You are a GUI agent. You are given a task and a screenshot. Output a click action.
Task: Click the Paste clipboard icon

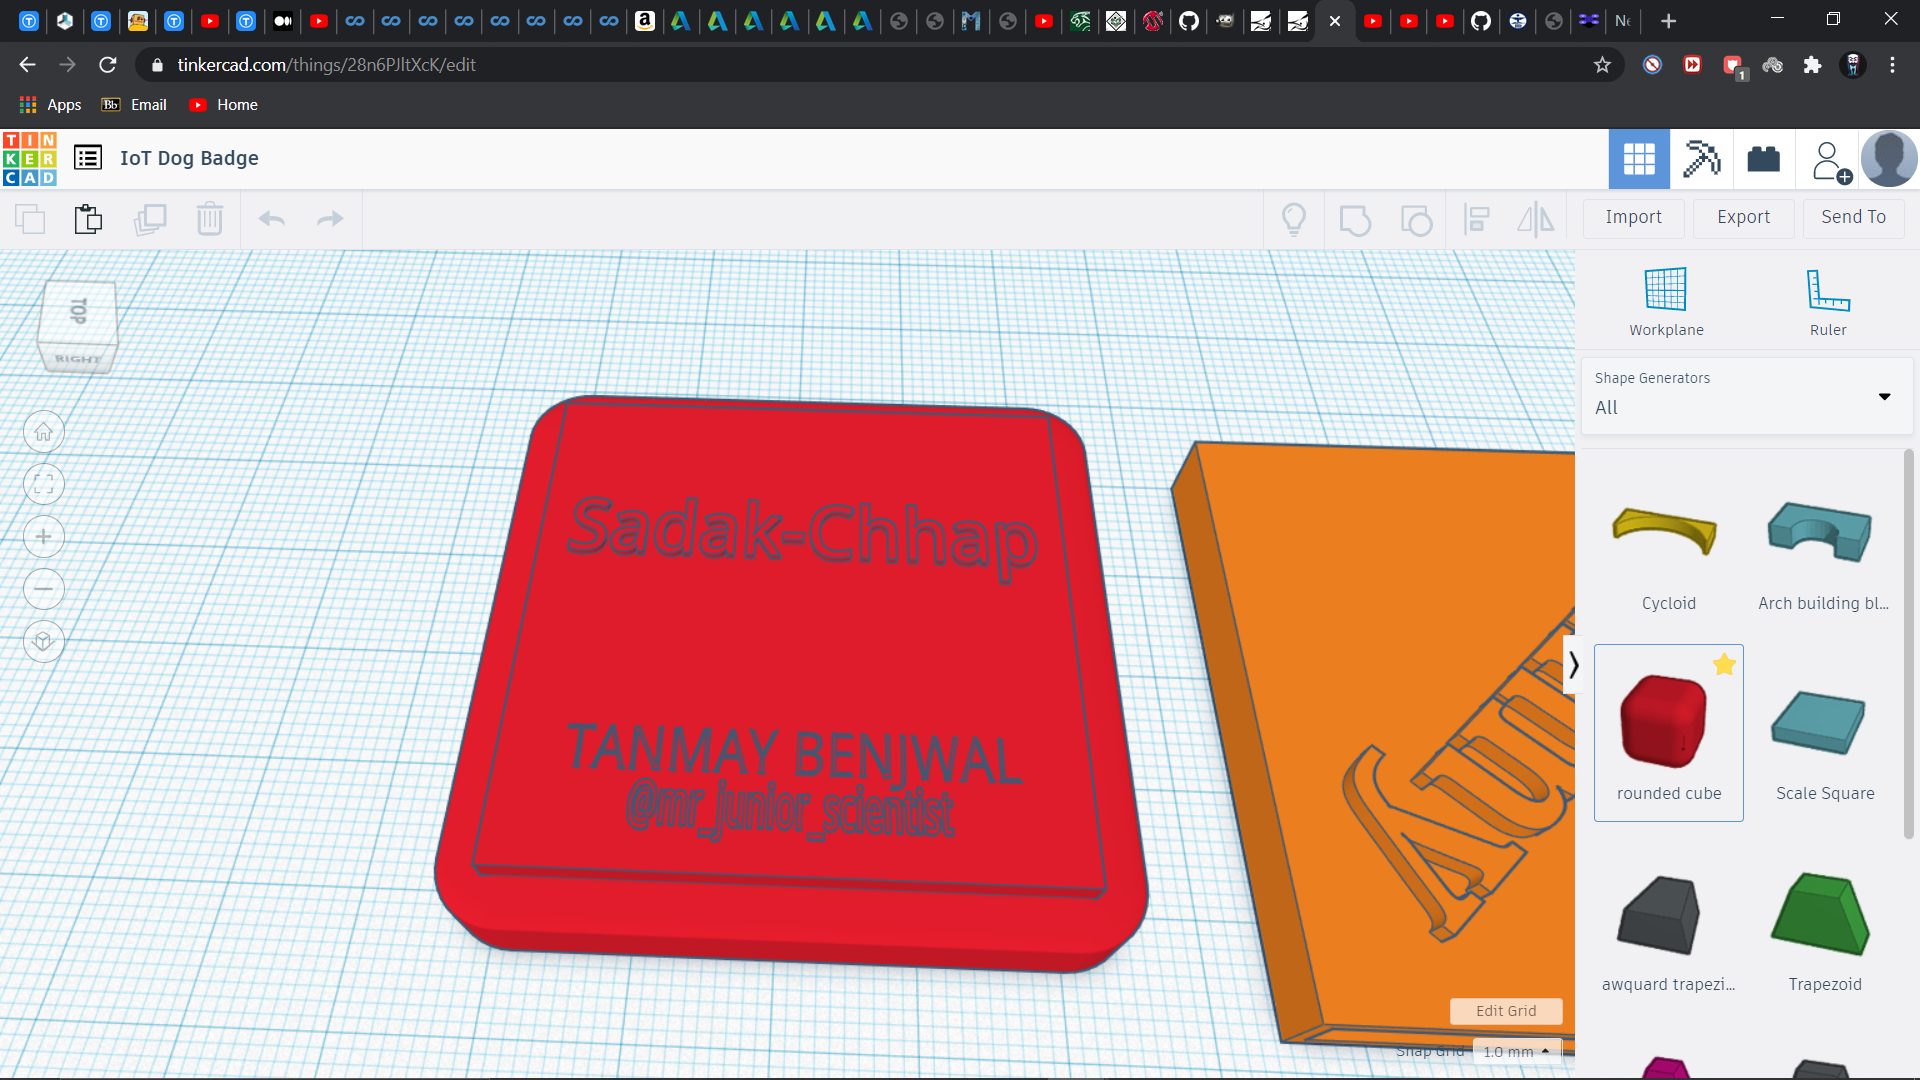[89, 219]
